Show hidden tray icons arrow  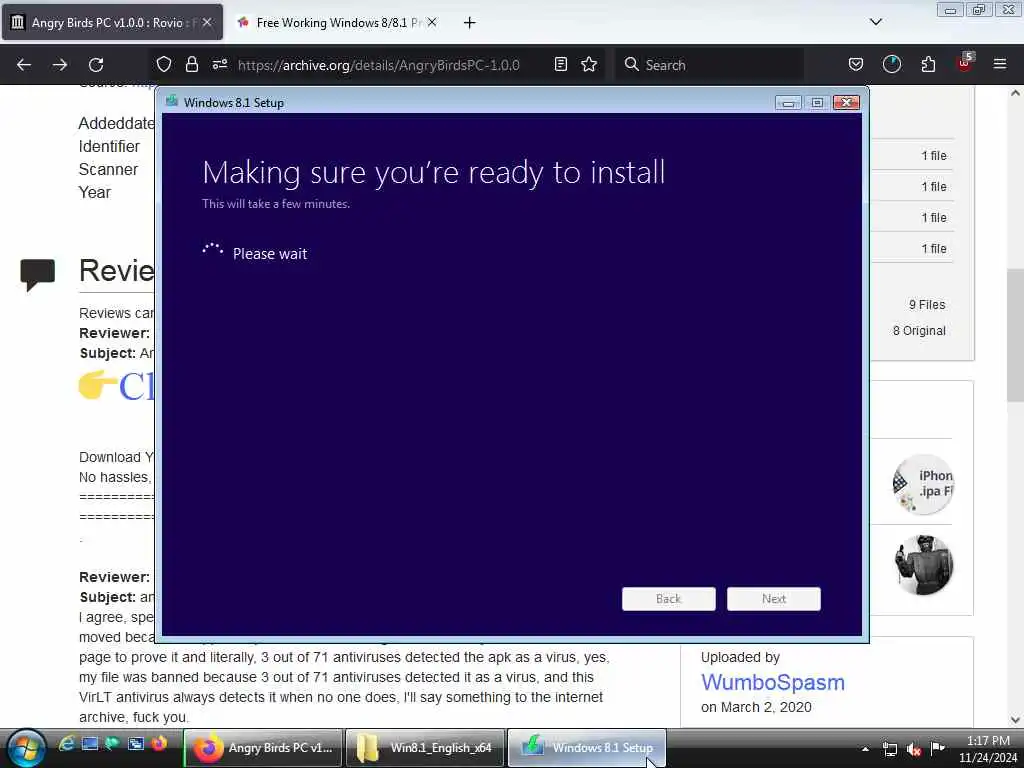865,748
